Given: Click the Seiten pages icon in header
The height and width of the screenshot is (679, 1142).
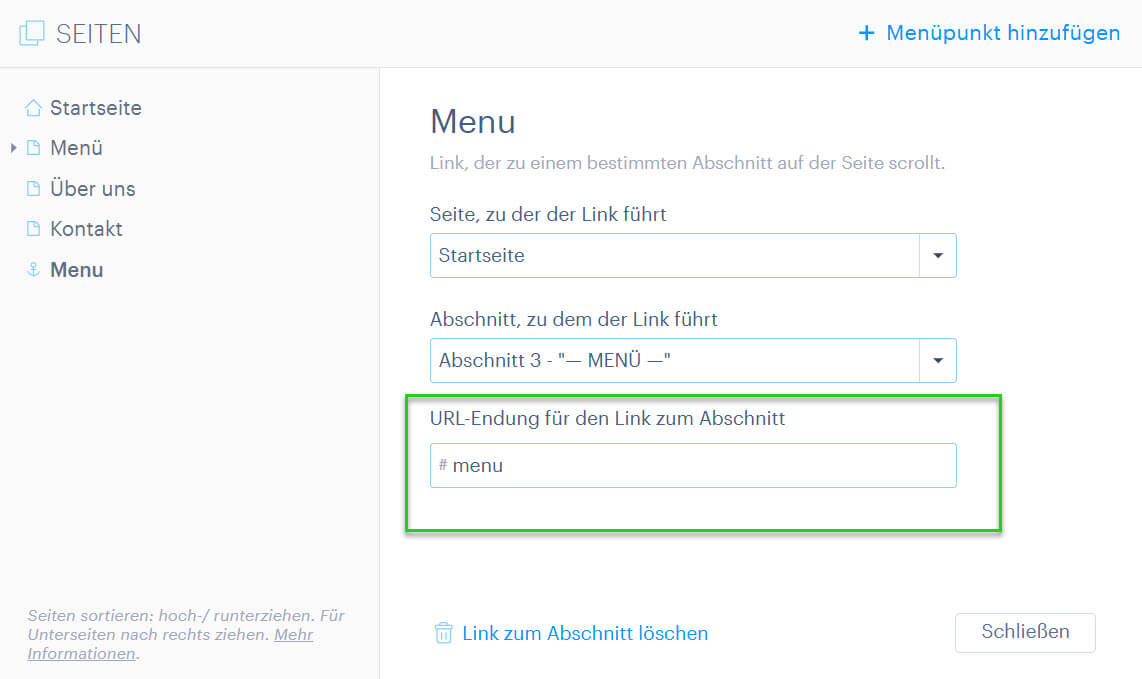Looking at the screenshot, I should [31, 33].
